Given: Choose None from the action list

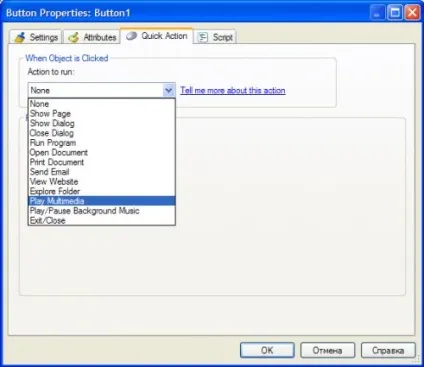Looking at the screenshot, I should pyautogui.click(x=102, y=104).
